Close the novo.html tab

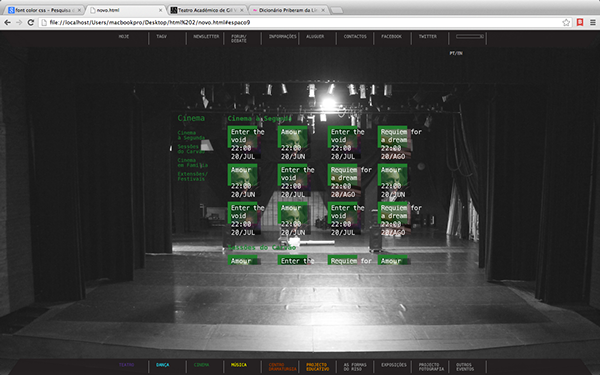tap(161, 10)
